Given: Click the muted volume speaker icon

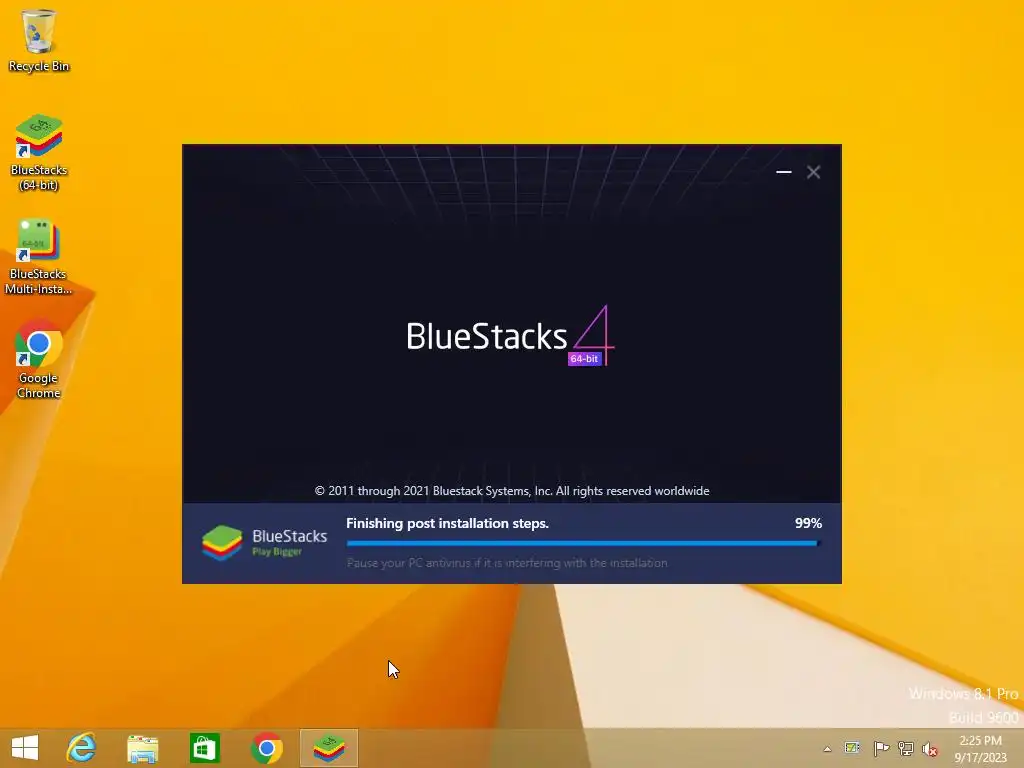Looking at the screenshot, I should click(x=929, y=749).
